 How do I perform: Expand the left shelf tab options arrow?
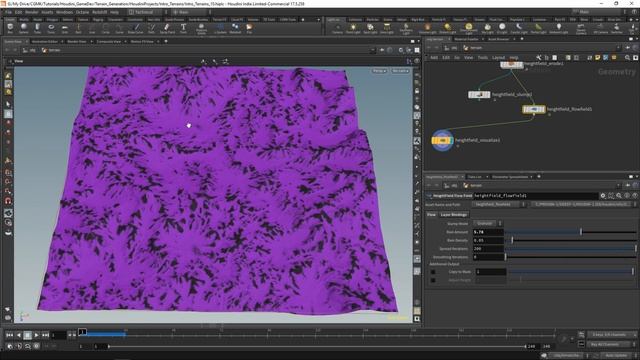click(318, 19)
